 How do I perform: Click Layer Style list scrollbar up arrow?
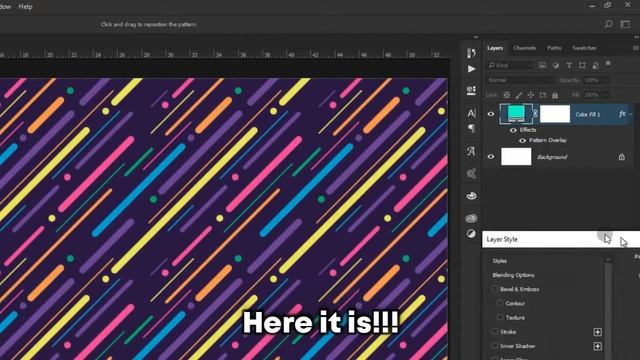point(608,260)
